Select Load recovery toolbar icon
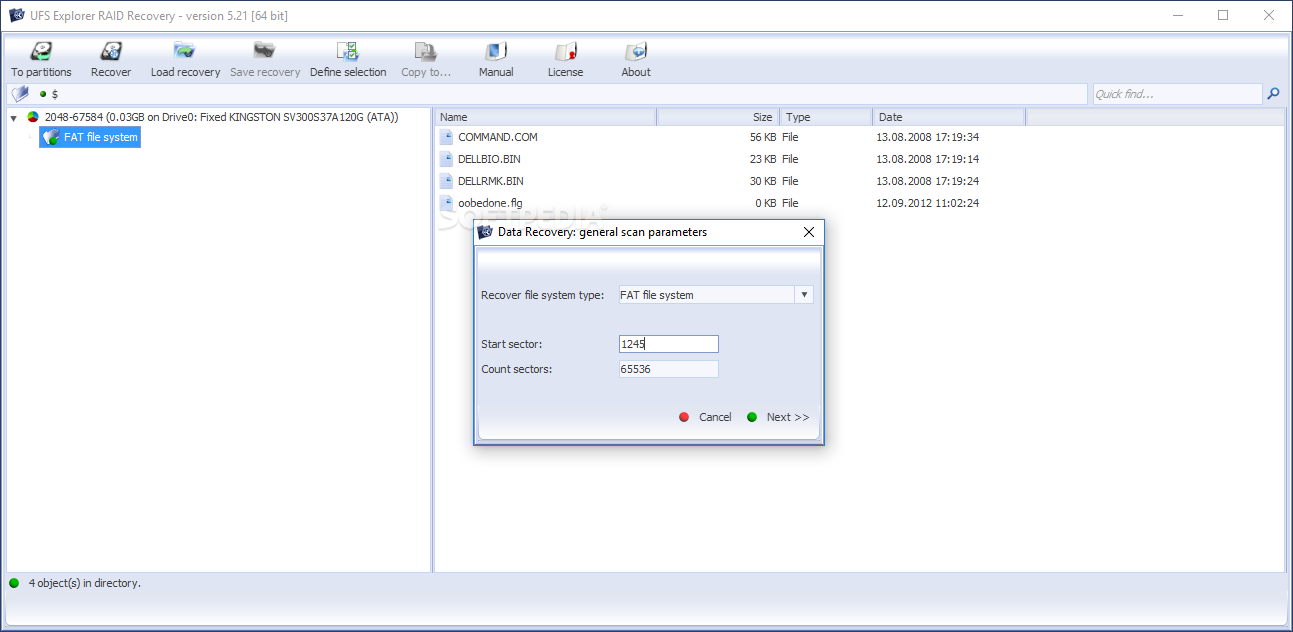 click(x=185, y=59)
